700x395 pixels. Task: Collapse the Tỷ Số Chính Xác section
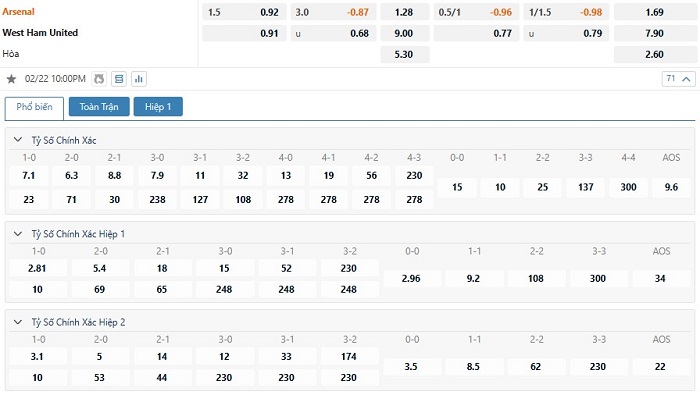[18, 140]
